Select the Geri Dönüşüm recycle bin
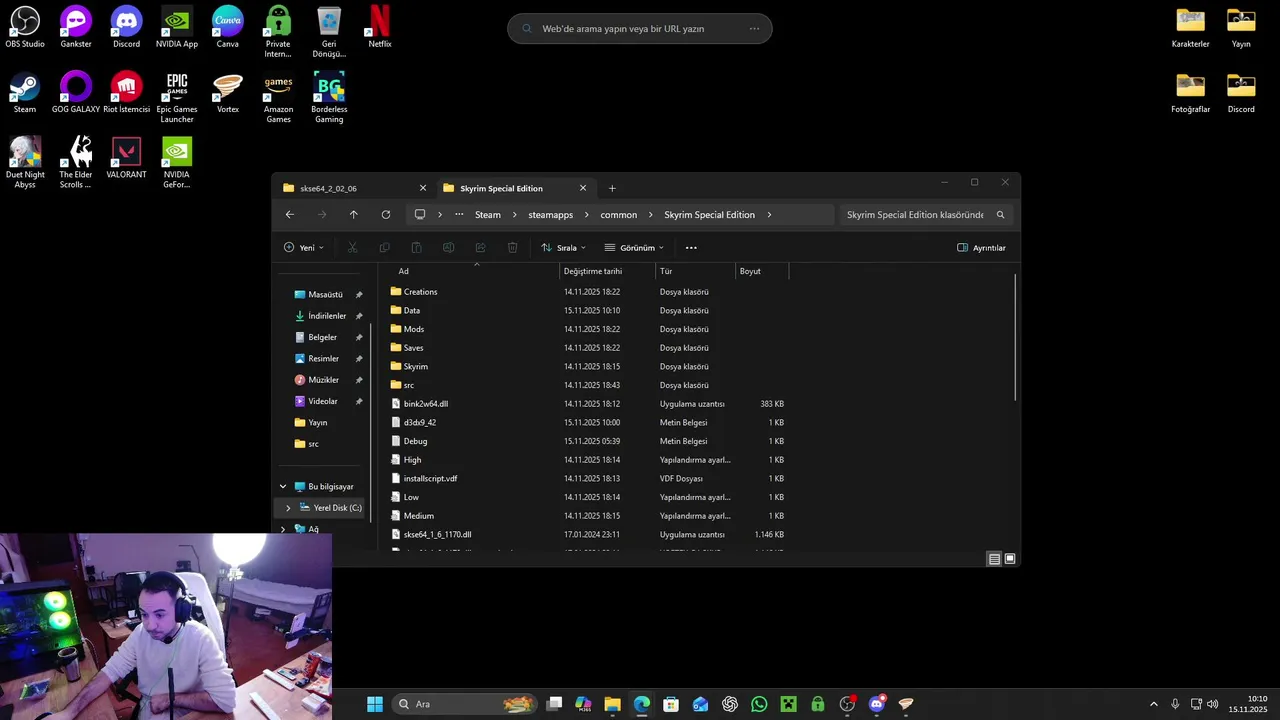Image resolution: width=1280 pixels, height=720 pixels. coord(329,32)
